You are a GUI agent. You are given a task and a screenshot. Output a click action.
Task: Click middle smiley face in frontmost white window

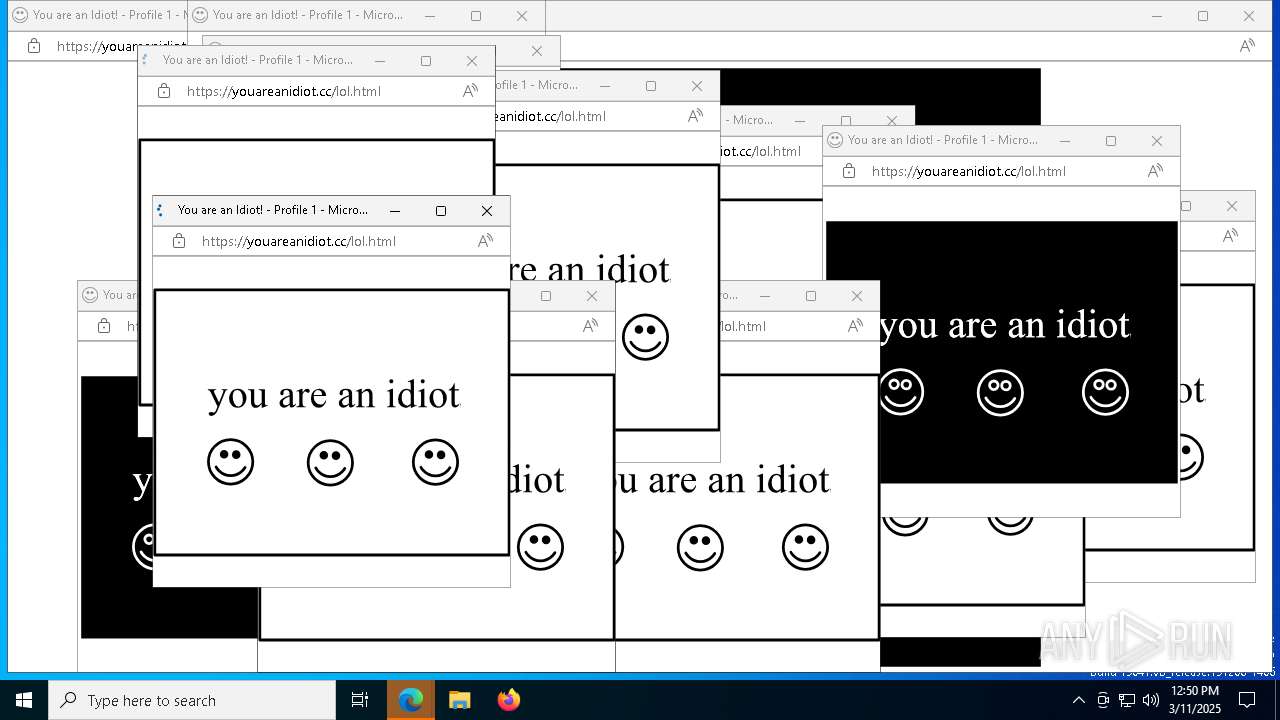tap(331, 462)
